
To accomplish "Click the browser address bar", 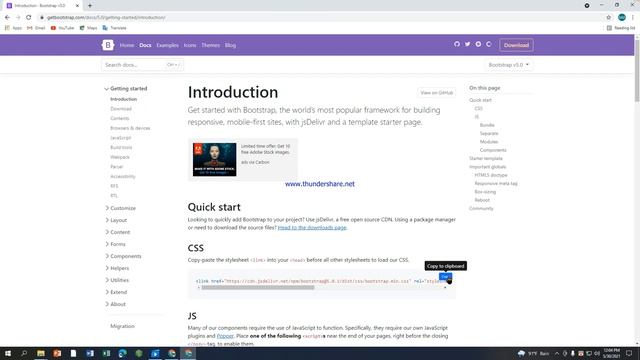I will [318, 18].
